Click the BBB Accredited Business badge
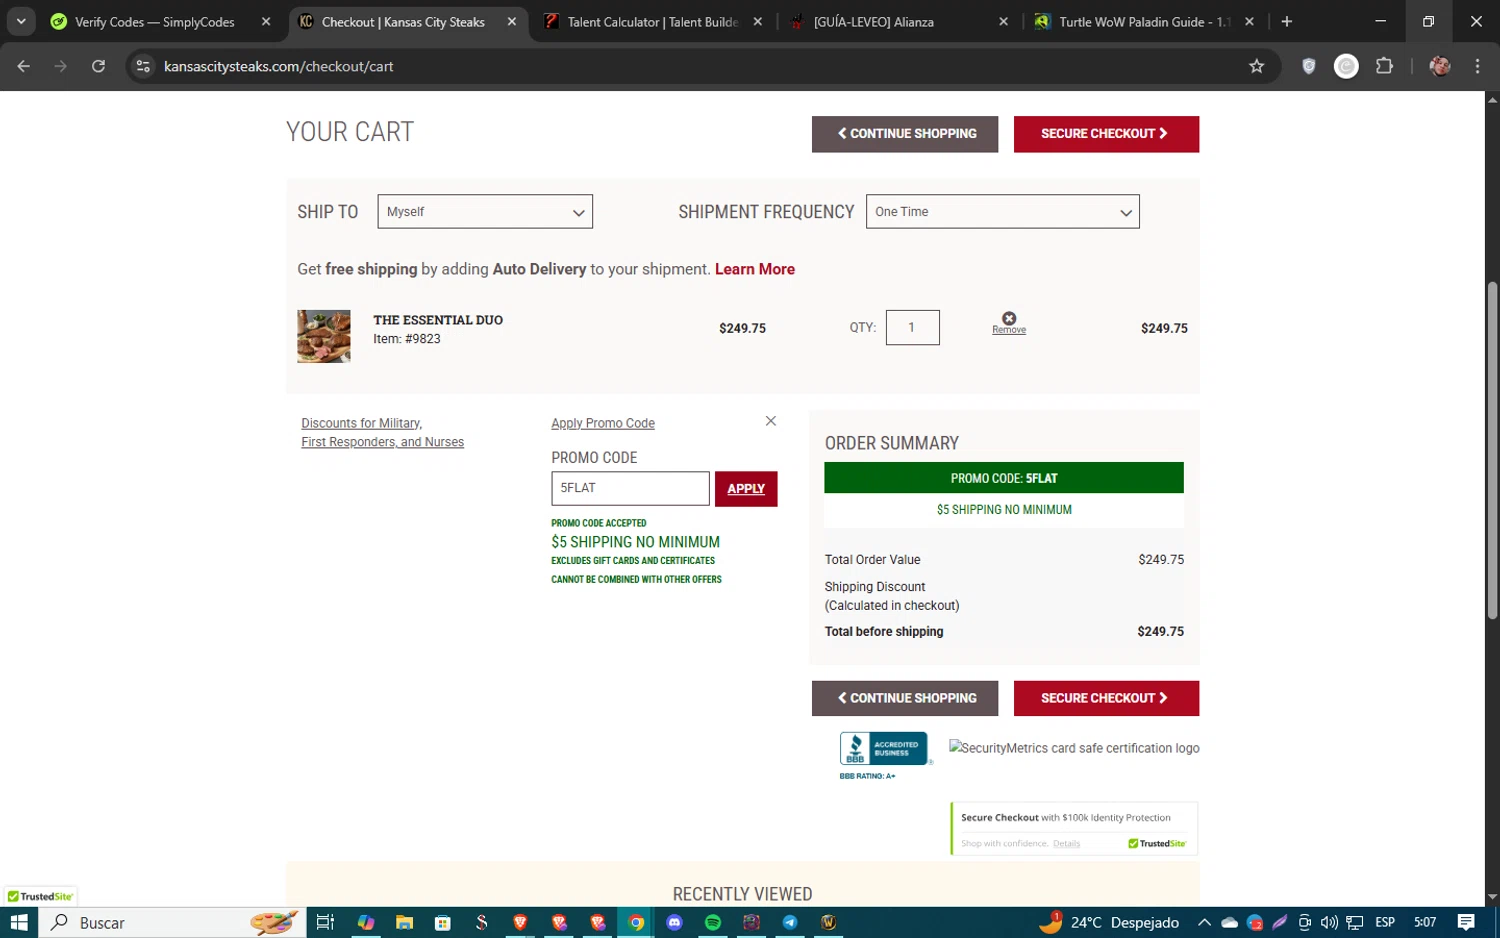This screenshot has width=1500, height=938. click(x=886, y=749)
